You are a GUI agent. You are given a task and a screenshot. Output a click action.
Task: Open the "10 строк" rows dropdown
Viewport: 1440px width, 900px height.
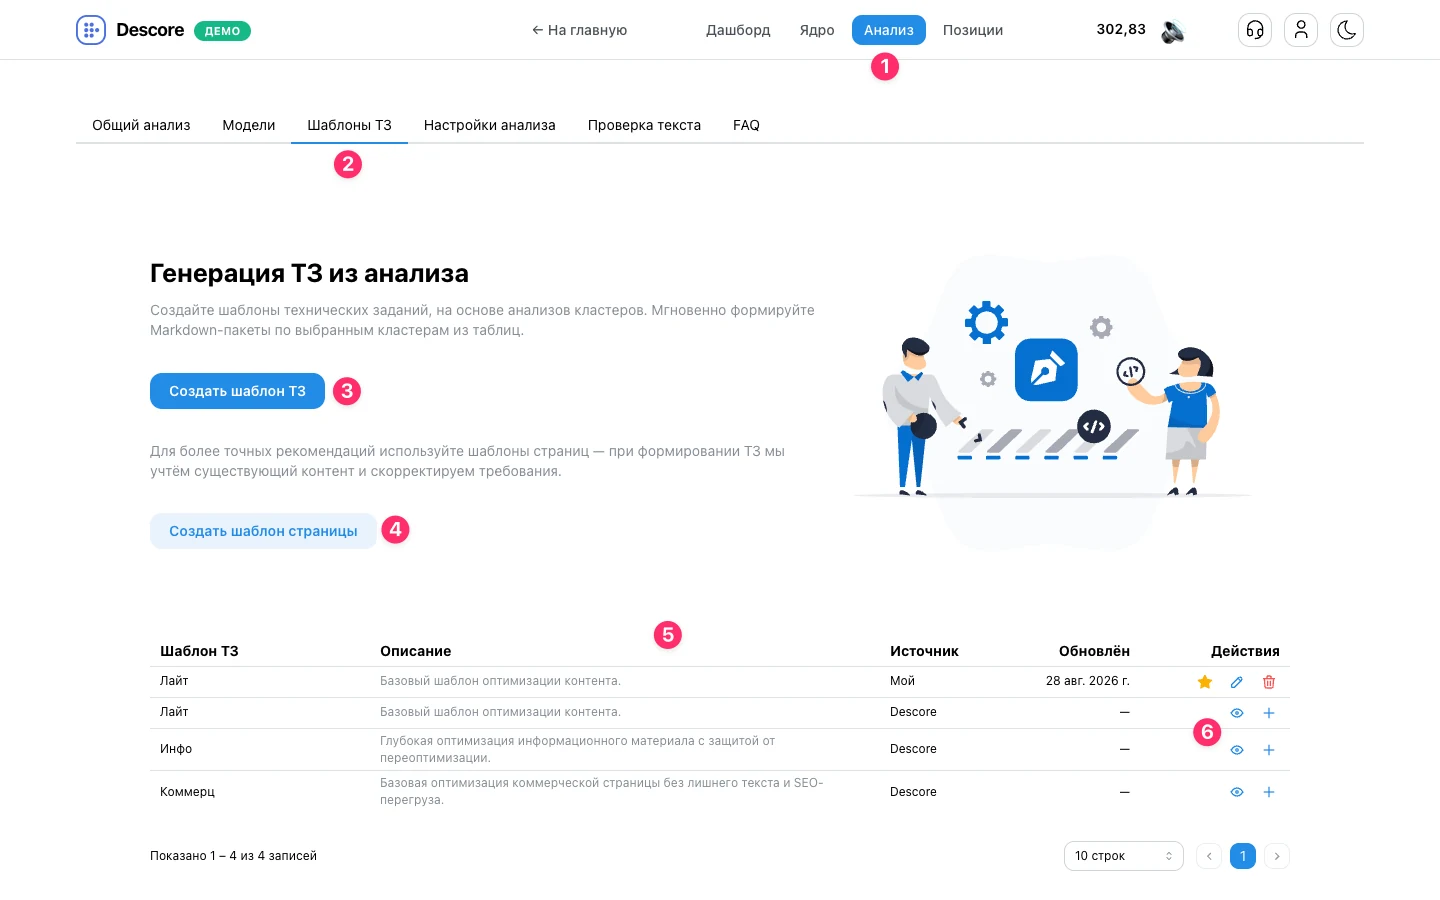(x=1124, y=856)
